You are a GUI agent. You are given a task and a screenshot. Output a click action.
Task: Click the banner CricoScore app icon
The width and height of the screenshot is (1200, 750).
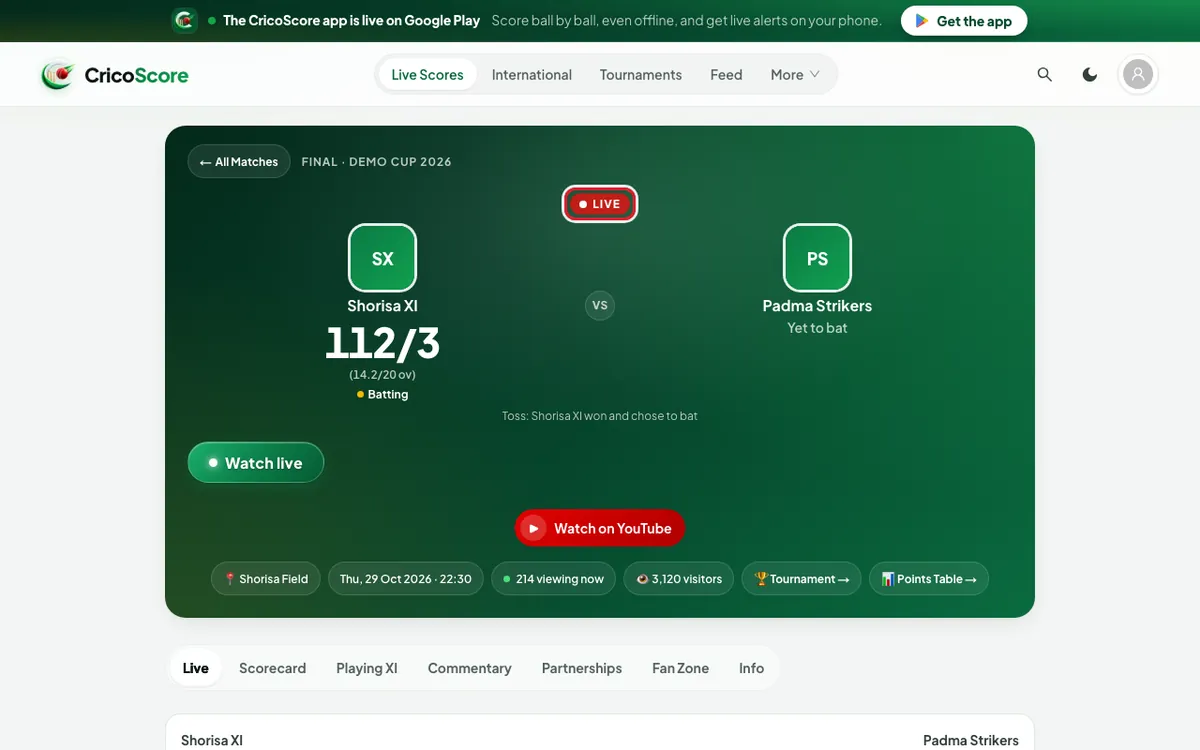[185, 21]
